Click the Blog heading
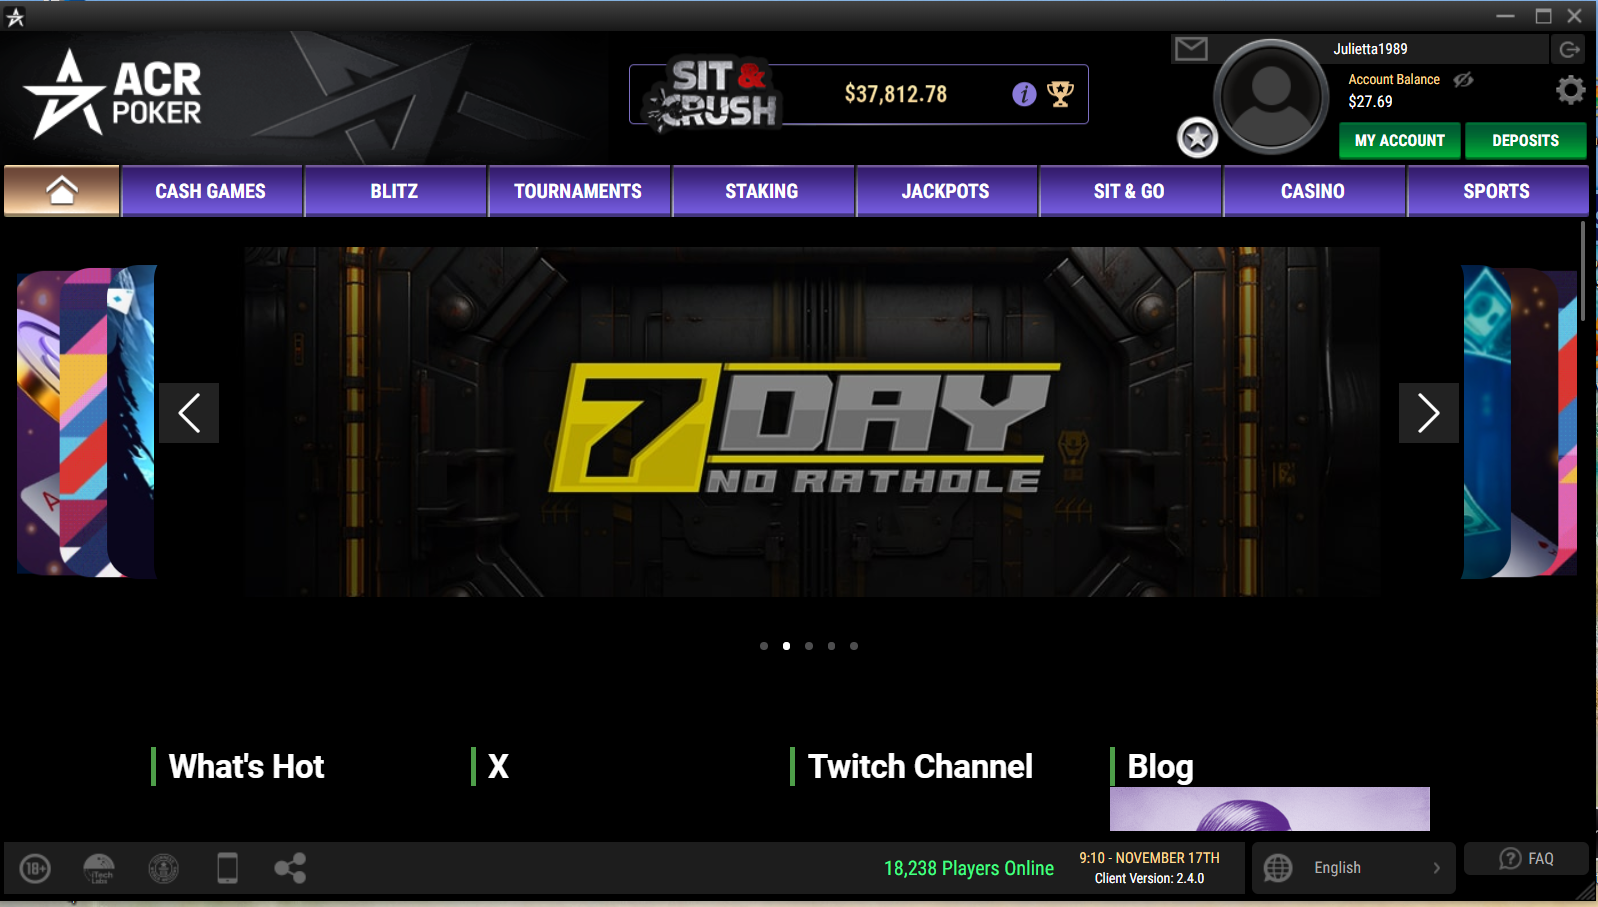 click(x=1160, y=767)
